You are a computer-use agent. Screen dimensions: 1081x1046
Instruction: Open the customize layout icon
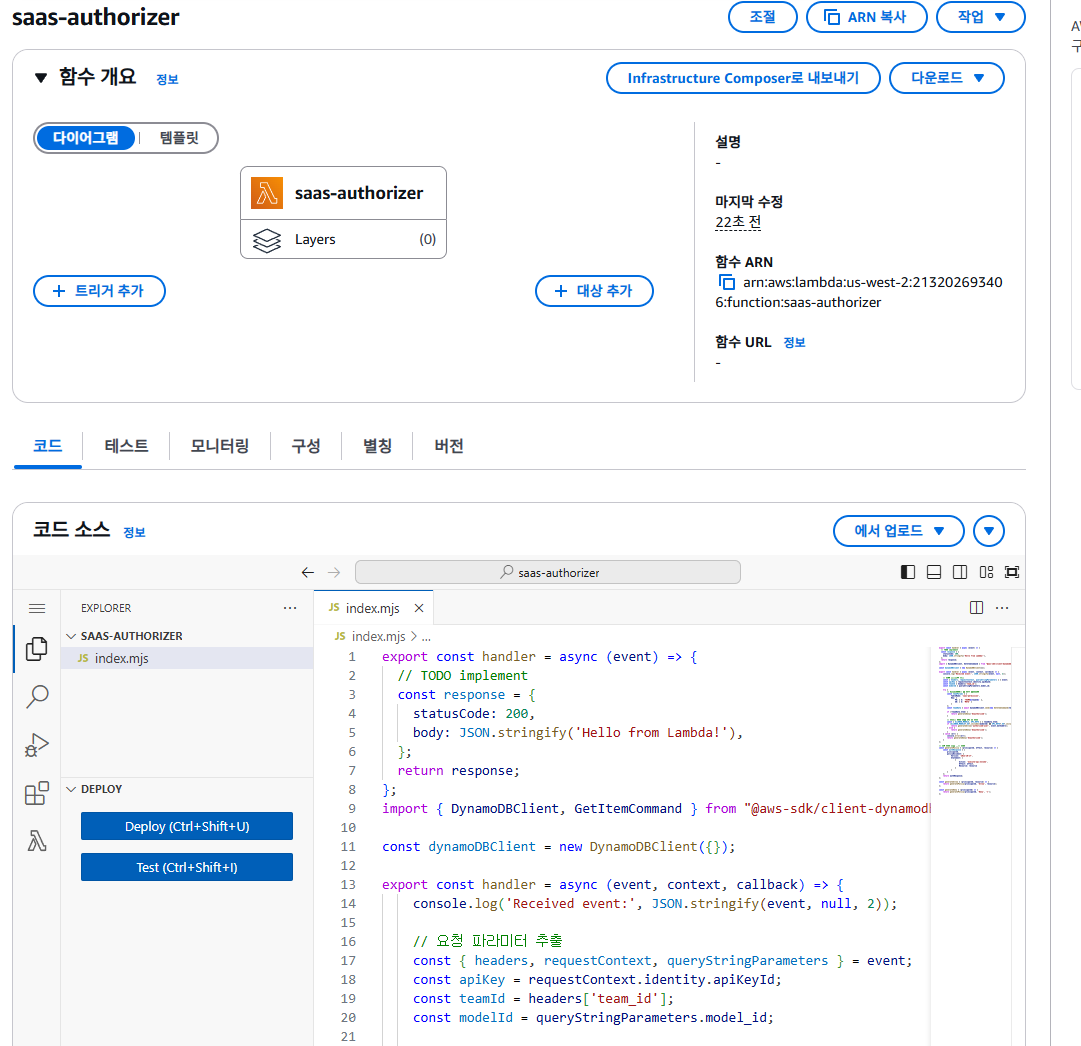(986, 572)
